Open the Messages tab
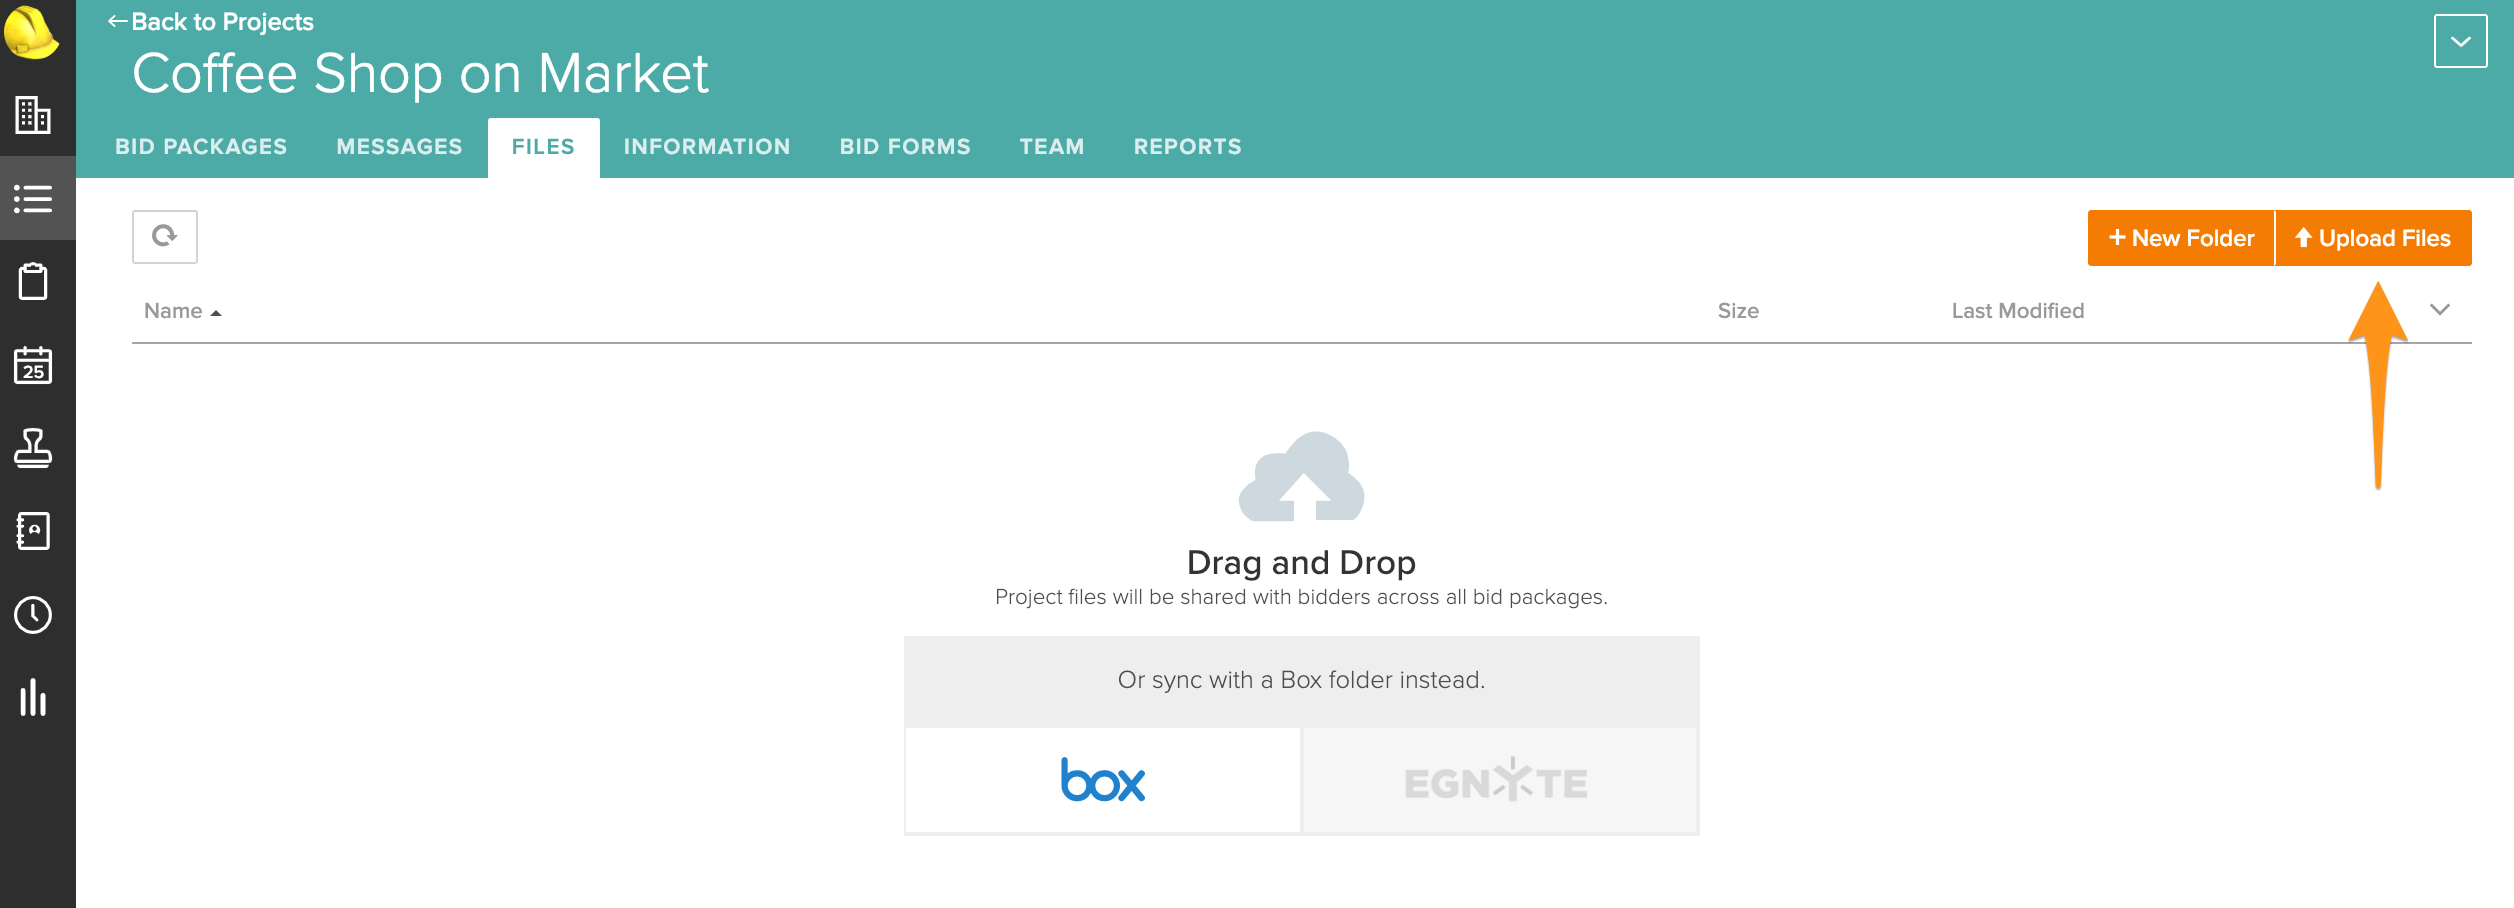Screen dimensions: 2514x908 click(399, 147)
